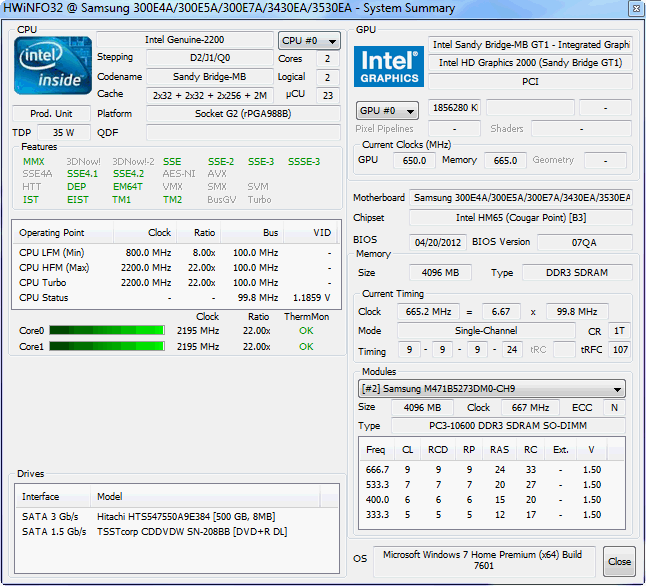This screenshot has height=586, width=646.
Task: Click the Core0 usage bar
Action: point(107,331)
